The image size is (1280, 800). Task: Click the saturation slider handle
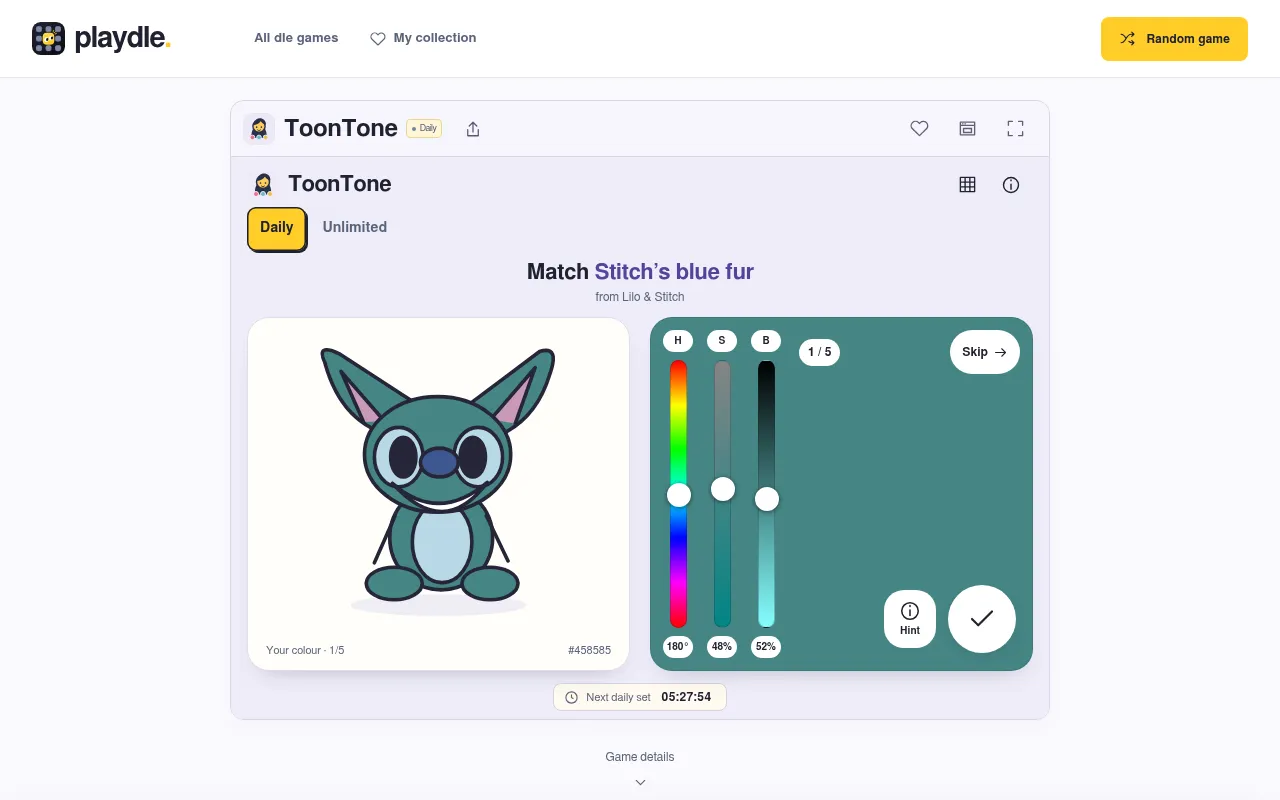(x=723, y=489)
